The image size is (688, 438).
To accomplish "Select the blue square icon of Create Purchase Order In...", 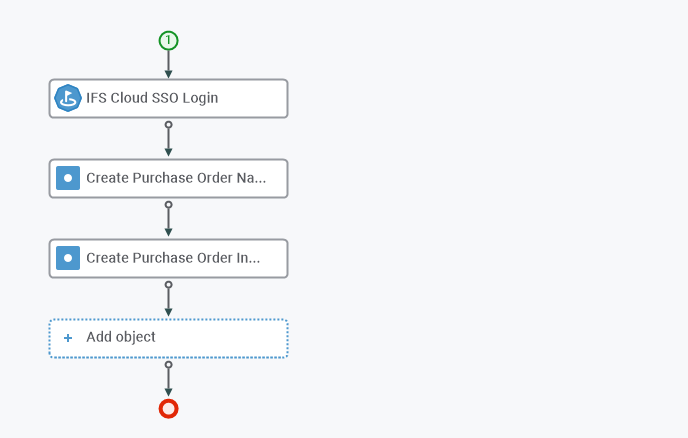I will click(68, 258).
